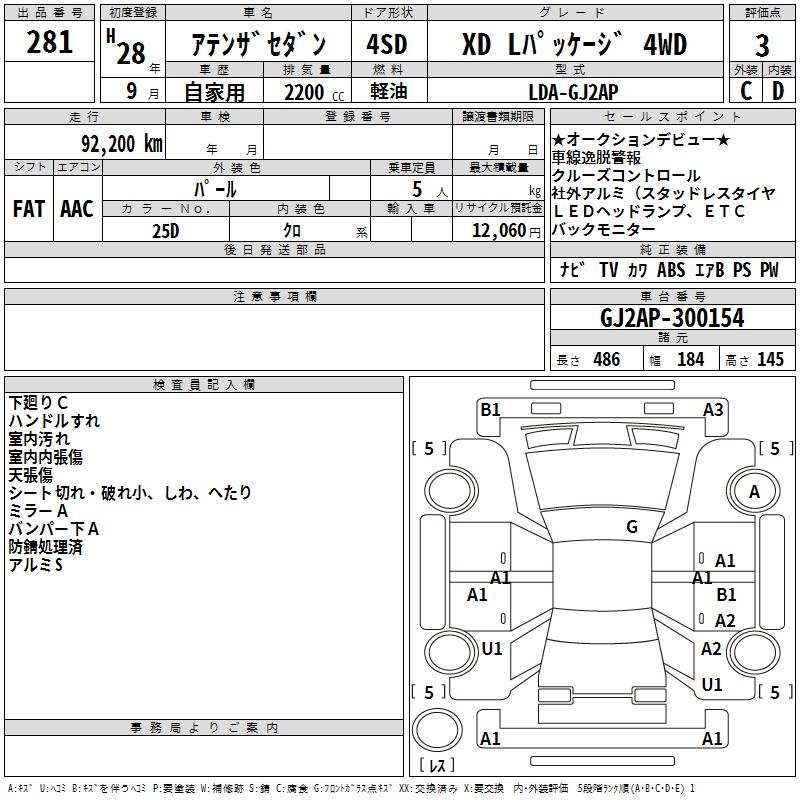
Task: Select the exterior color 'パール'
Action: [215, 189]
